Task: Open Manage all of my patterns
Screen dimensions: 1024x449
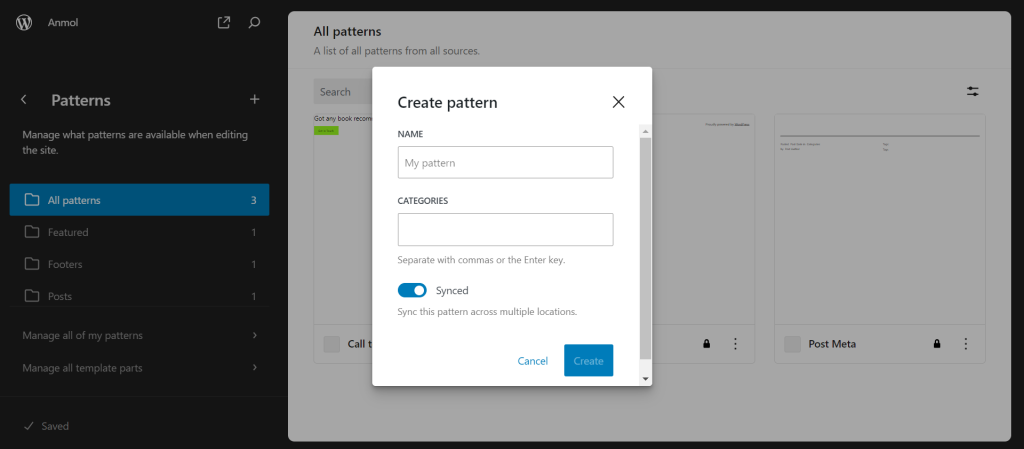Action: click(x=140, y=335)
